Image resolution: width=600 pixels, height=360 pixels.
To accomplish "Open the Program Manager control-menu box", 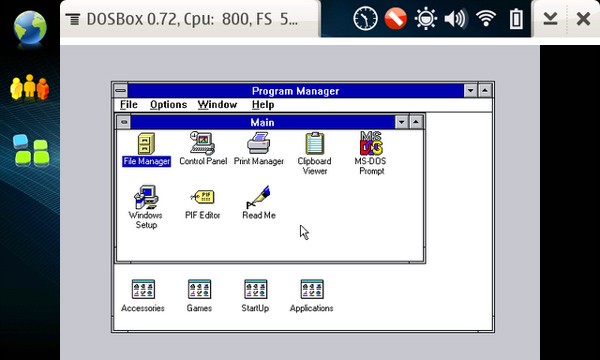I will 121,91.
